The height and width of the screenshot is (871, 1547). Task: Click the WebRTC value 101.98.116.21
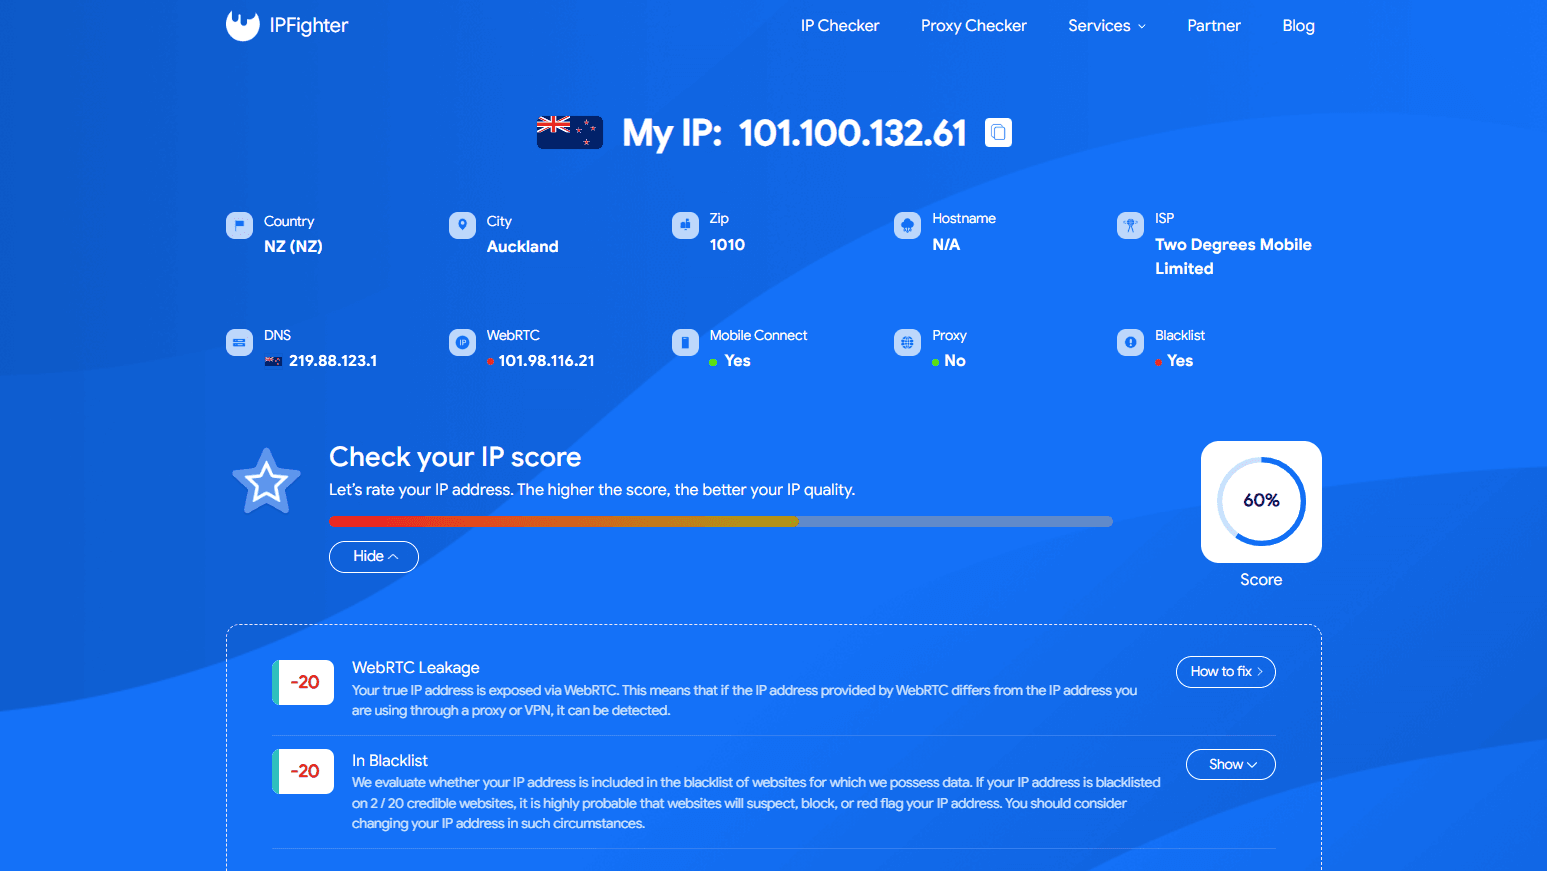click(x=547, y=361)
